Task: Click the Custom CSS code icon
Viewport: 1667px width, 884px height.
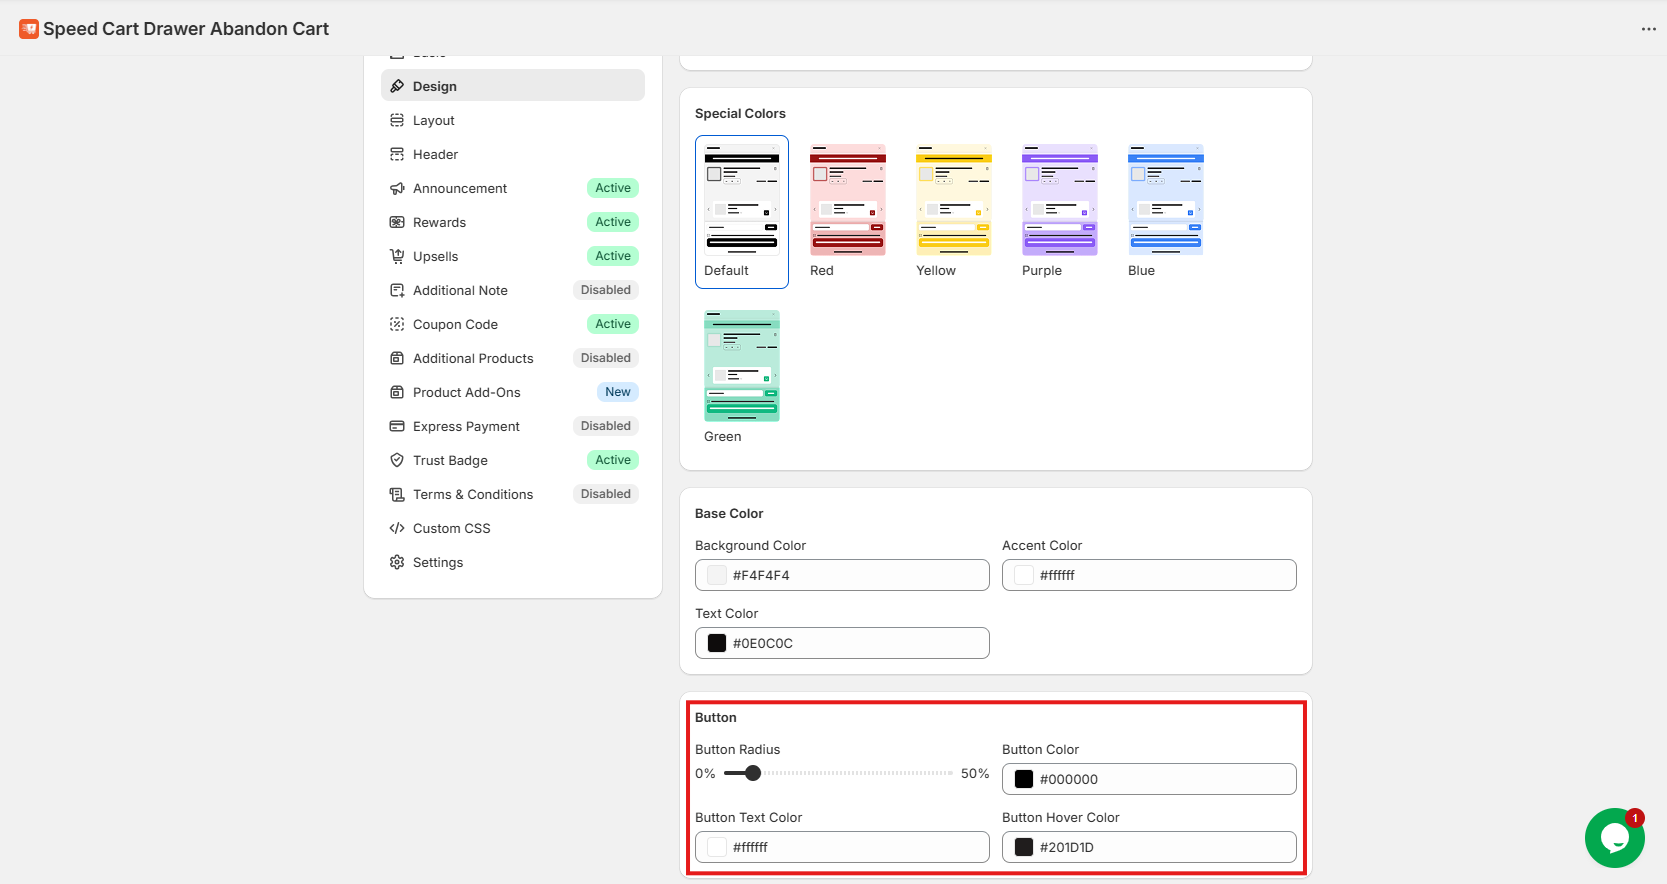Action: coord(397,528)
